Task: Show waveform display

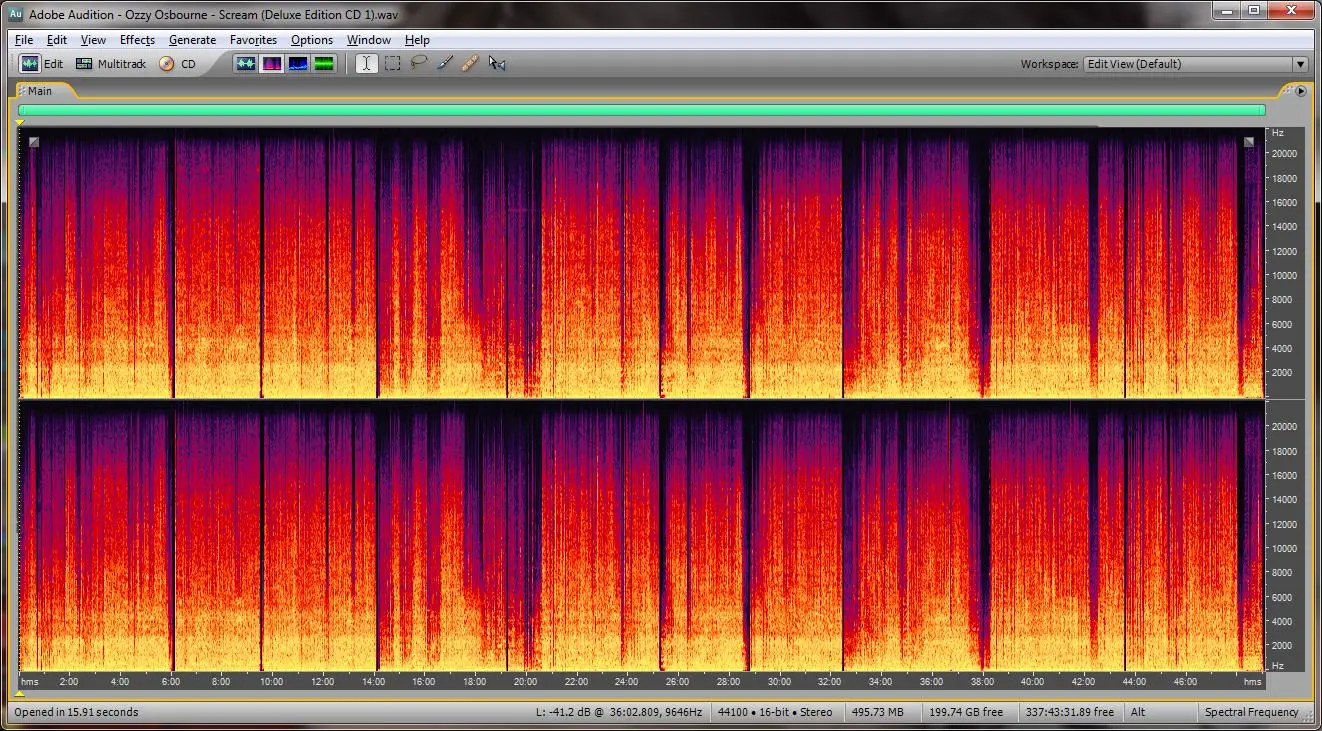Action: click(246, 64)
